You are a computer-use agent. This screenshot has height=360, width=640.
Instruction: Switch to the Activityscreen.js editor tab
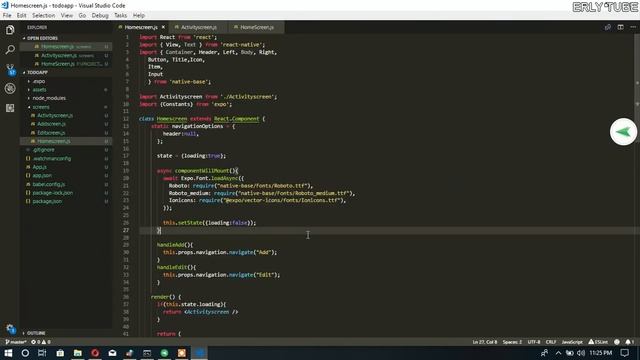coord(198,27)
